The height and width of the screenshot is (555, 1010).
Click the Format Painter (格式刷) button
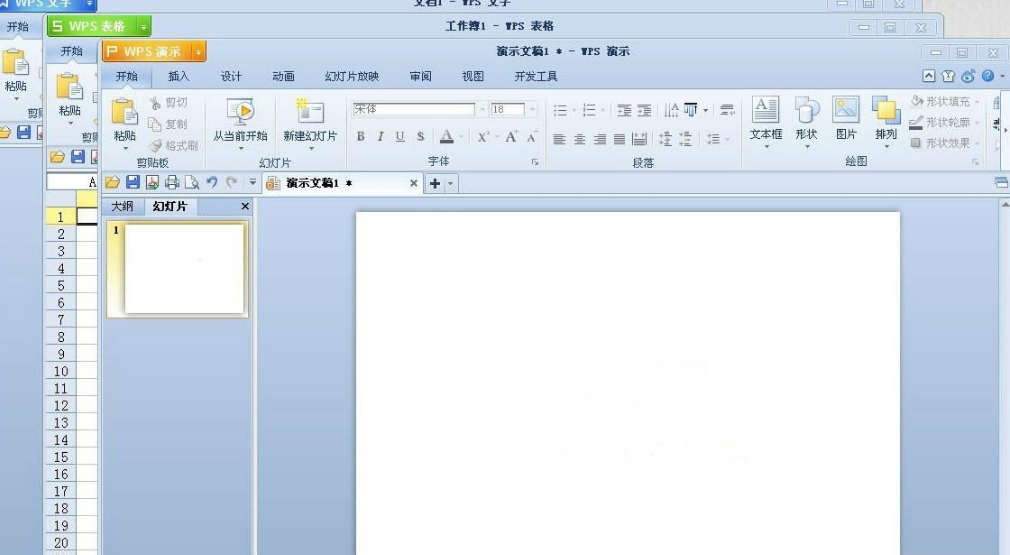[x=174, y=146]
